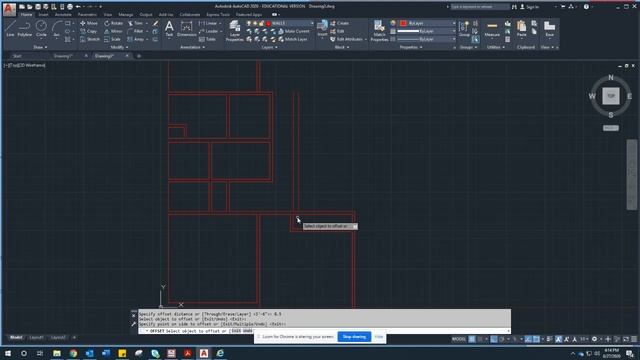Open the object color ByLayer dropdown
The width and height of the screenshot is (640, 360).
427,23
